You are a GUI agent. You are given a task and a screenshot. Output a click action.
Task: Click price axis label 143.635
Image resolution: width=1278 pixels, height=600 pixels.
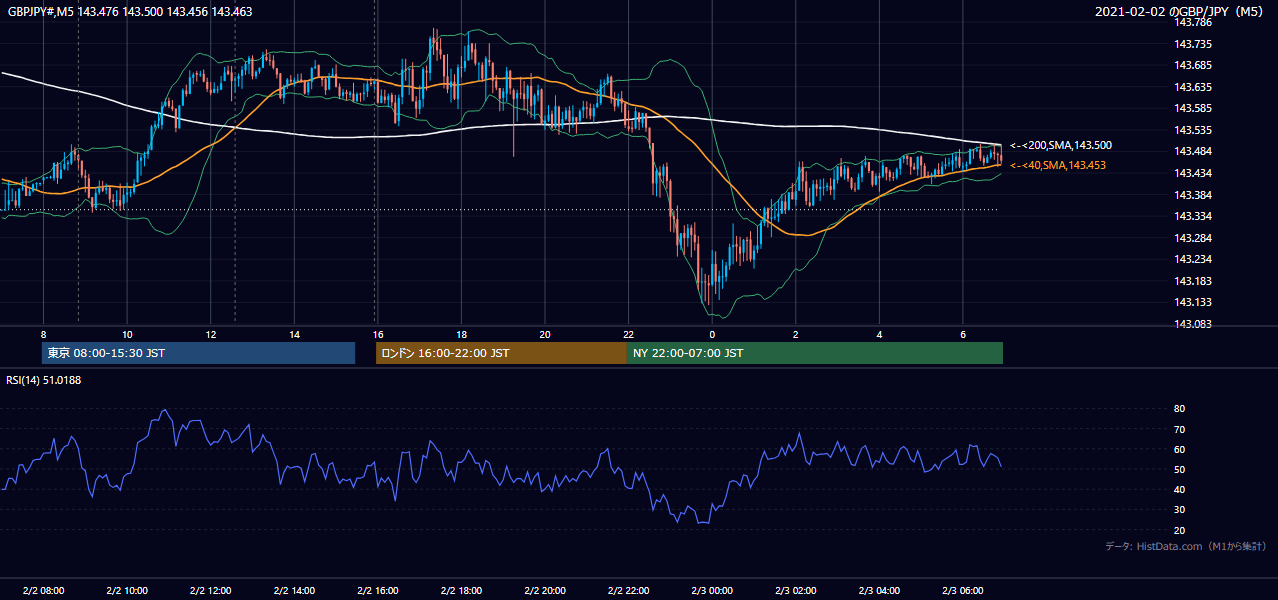[x=1194, y=87]
